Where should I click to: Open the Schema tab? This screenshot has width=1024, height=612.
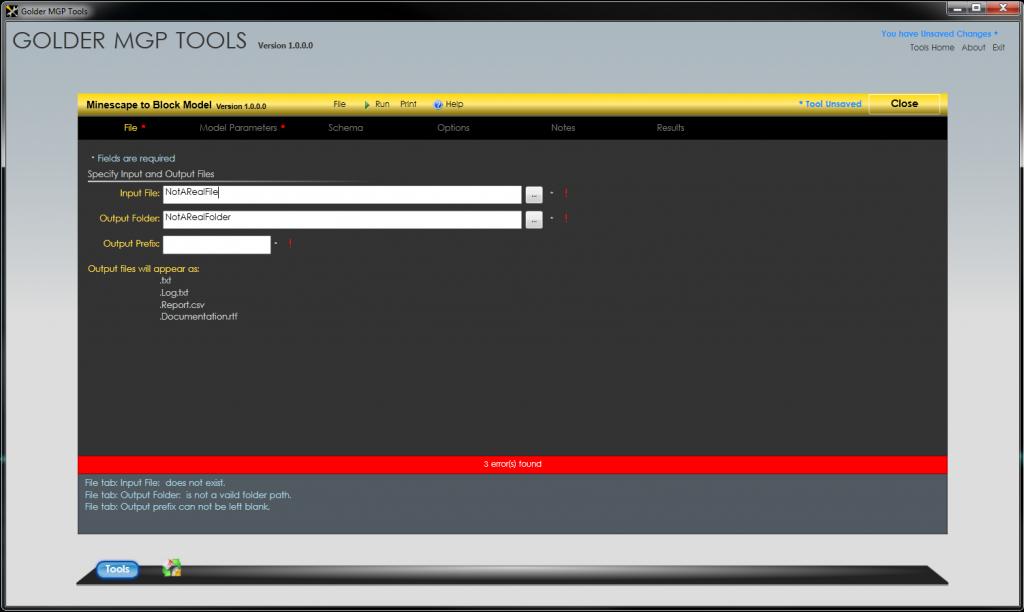pos(345,128)
